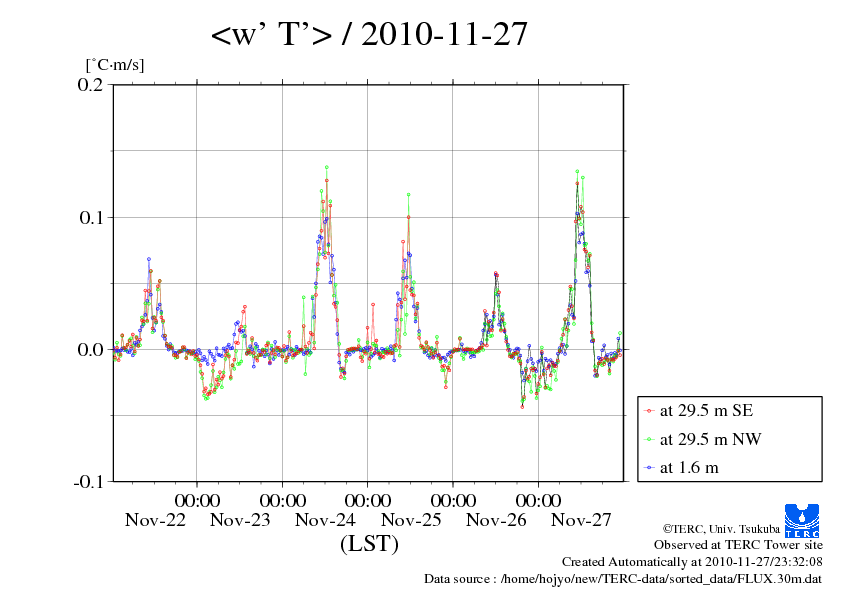Click the 'at 1.6 m' legend text
This screenshot has height=595, width=842.
(x=689, y=468)
